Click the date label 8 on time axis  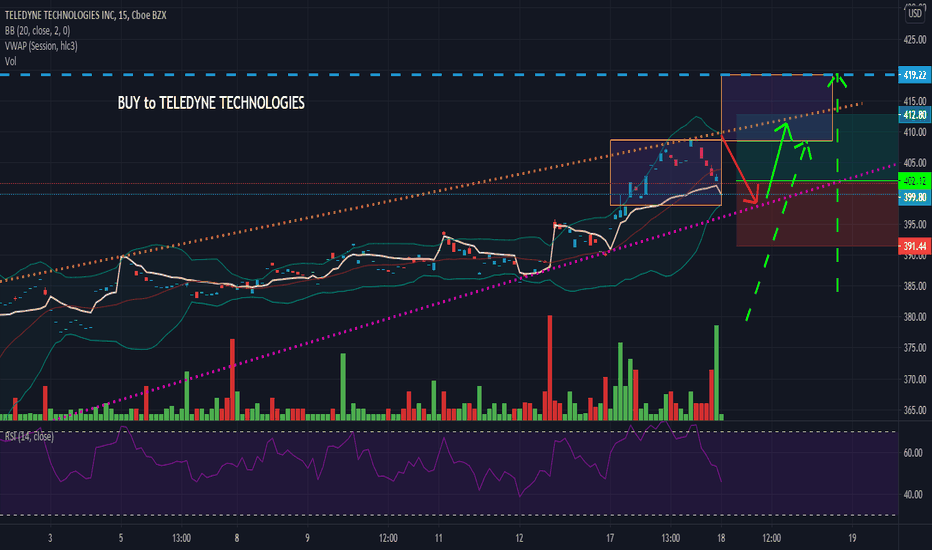point(237,538)
